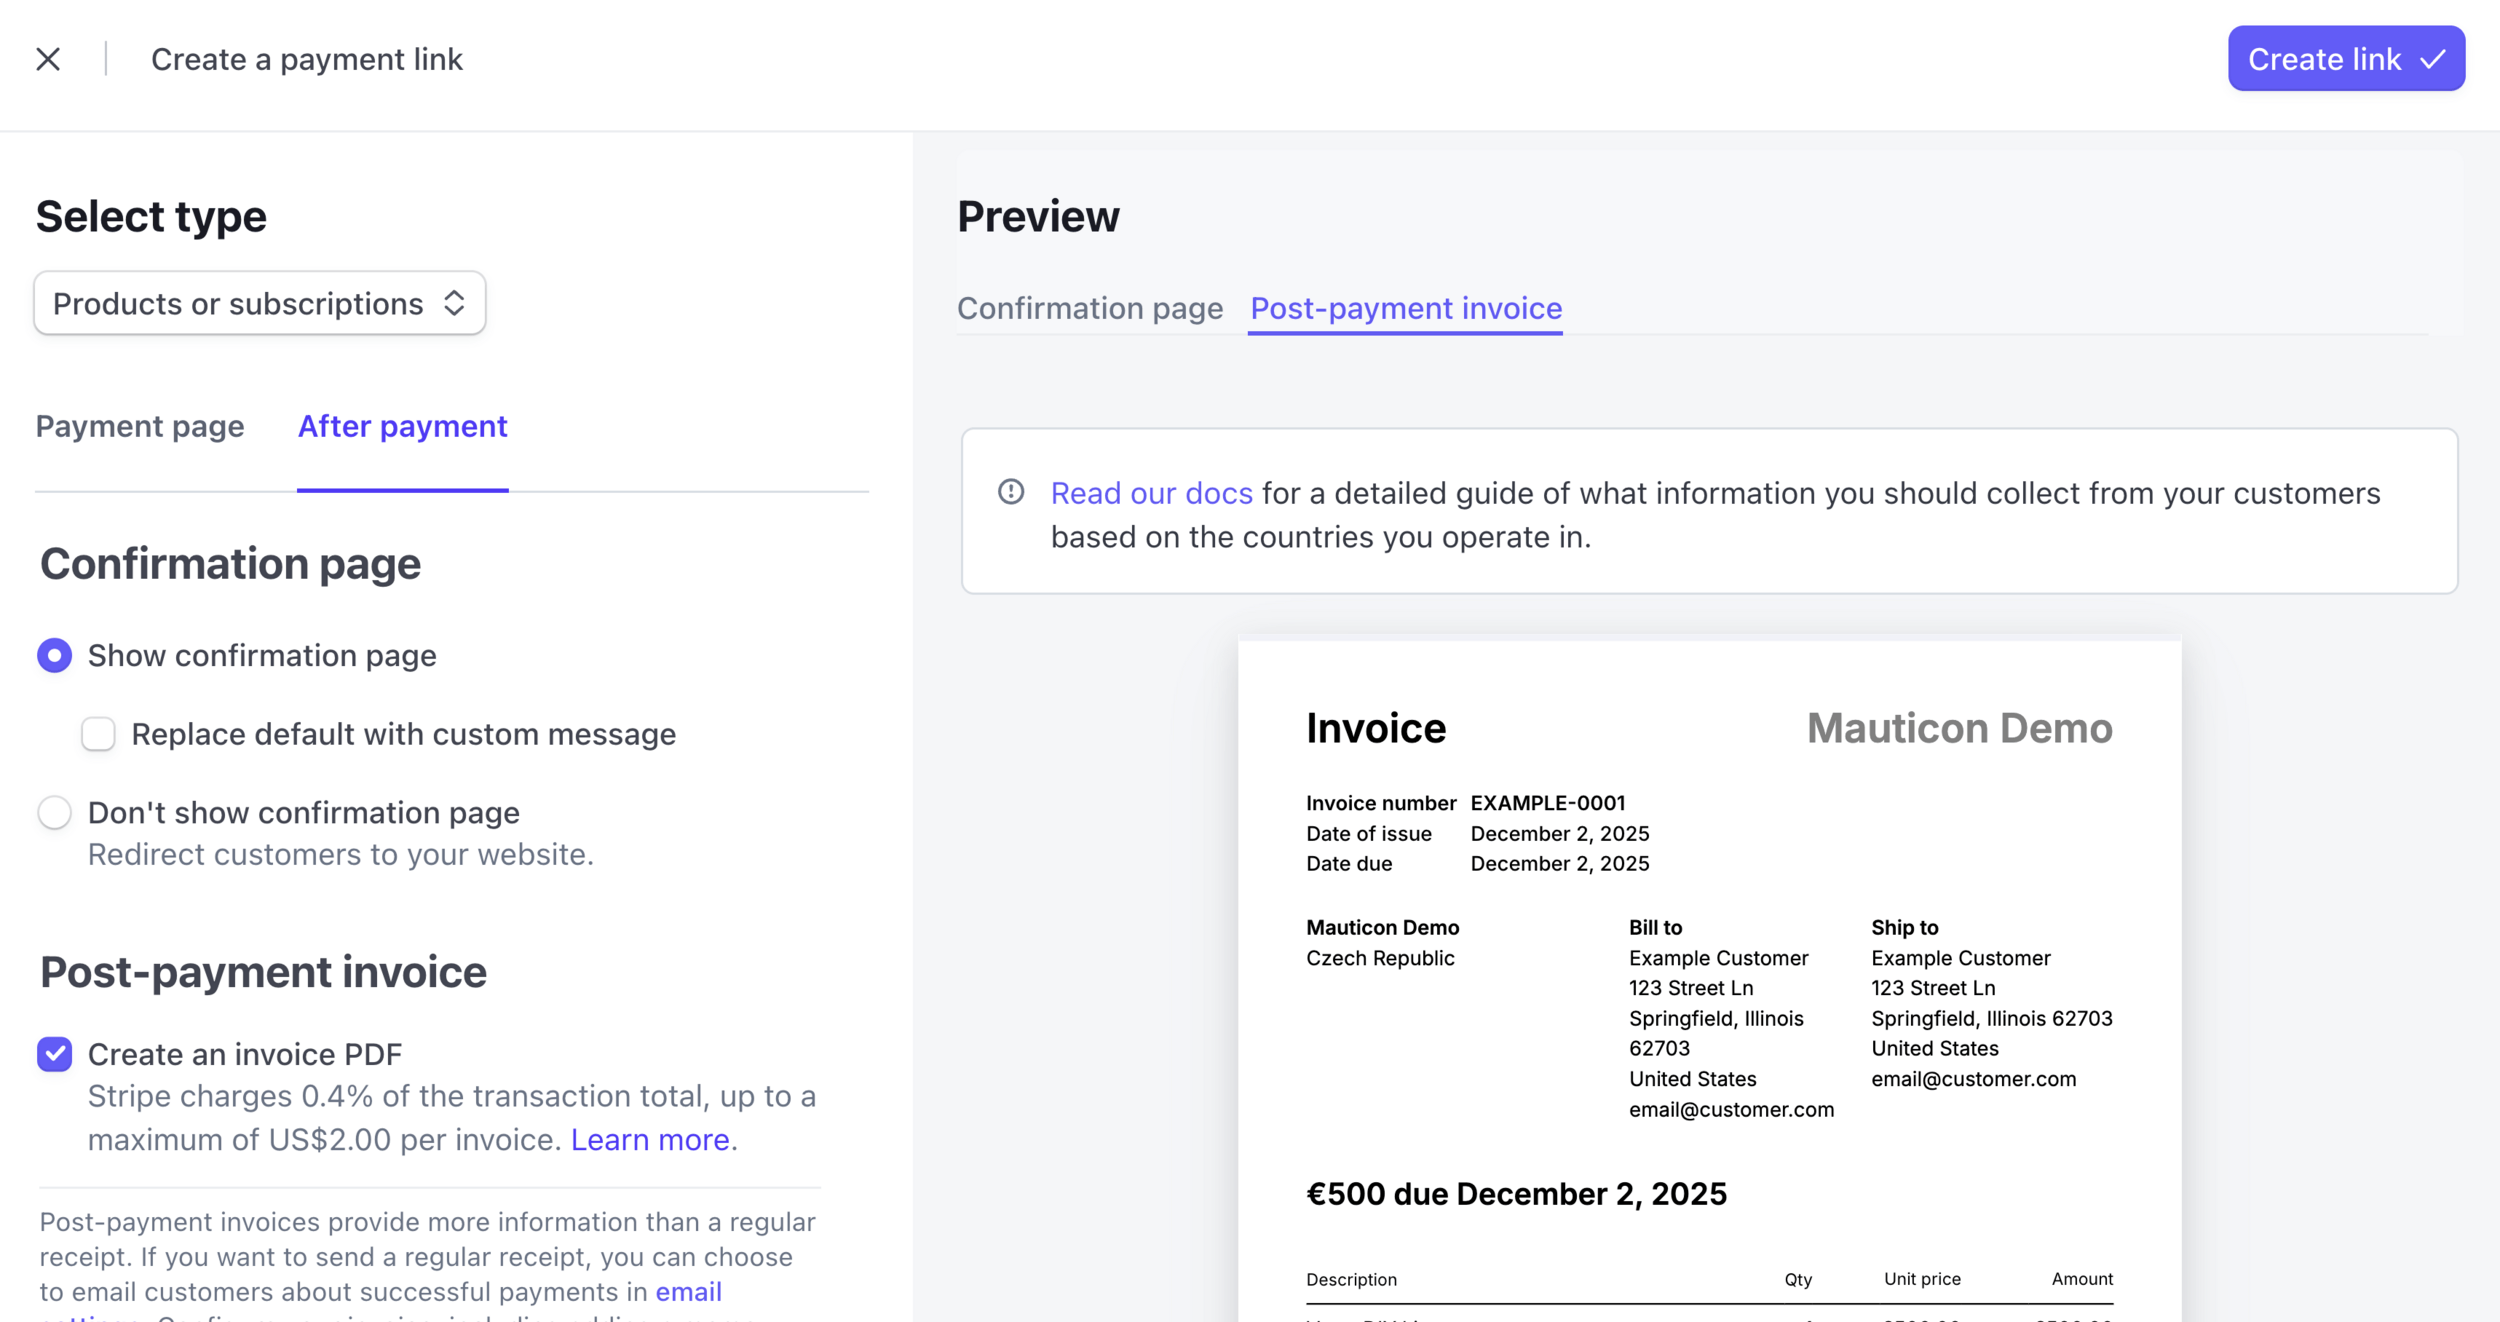Open the email settings link

point(688,1292)
